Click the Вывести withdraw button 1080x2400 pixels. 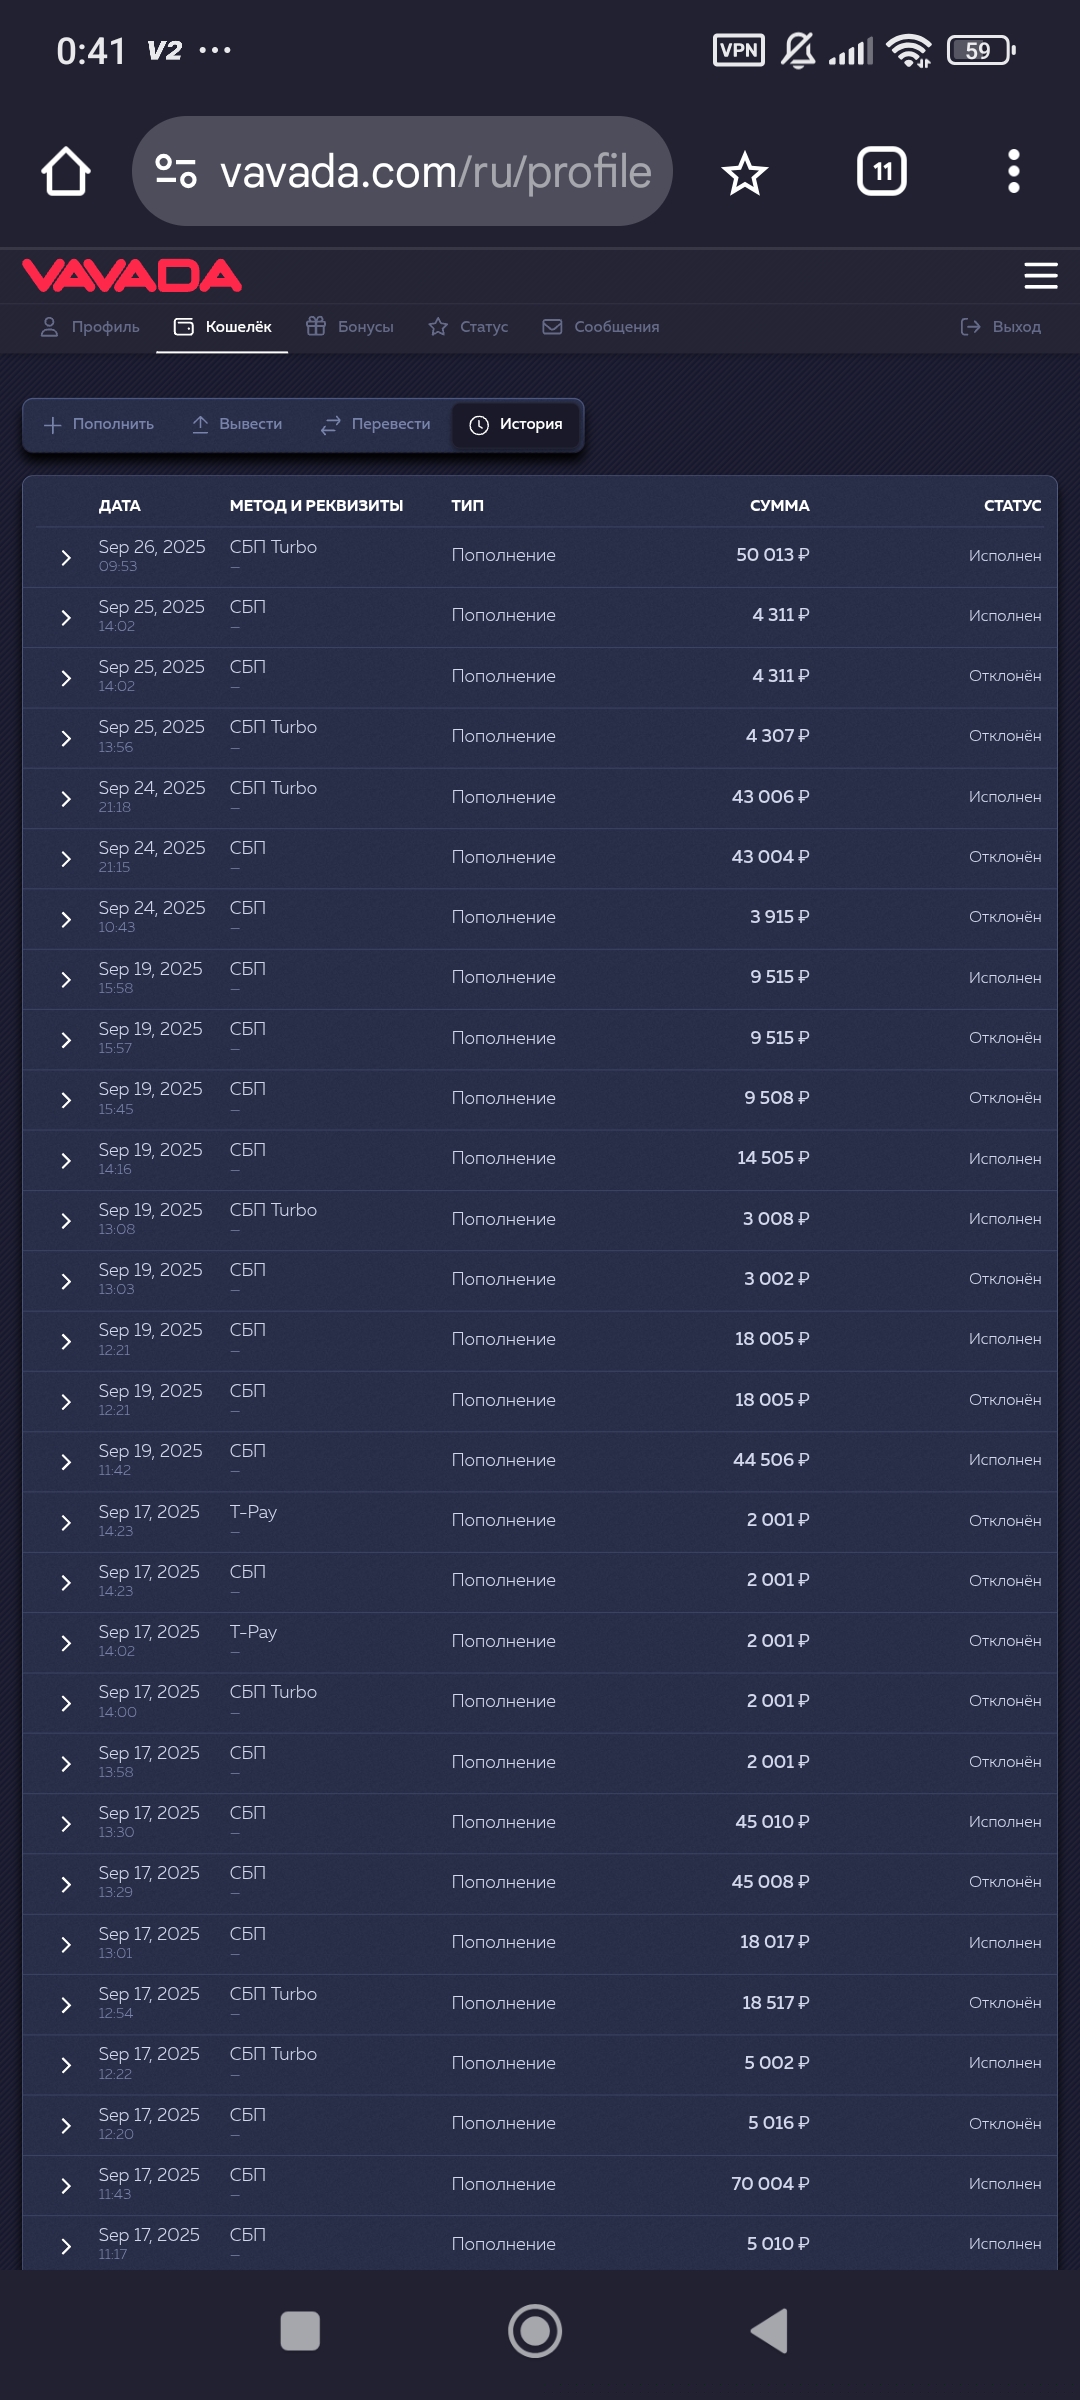coord(237,425)
